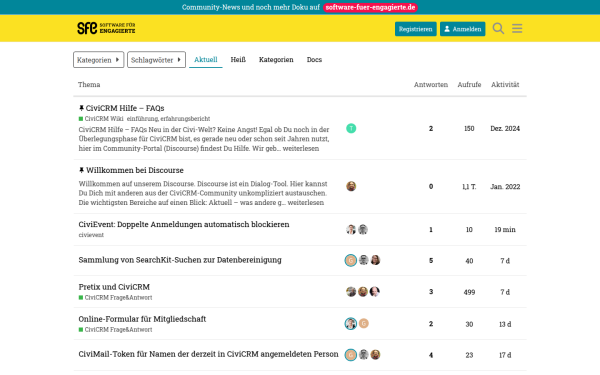Open topic CiviMail-Token für Namen
This screenshot has height=375, width=600.
click(x=209, y=354)
